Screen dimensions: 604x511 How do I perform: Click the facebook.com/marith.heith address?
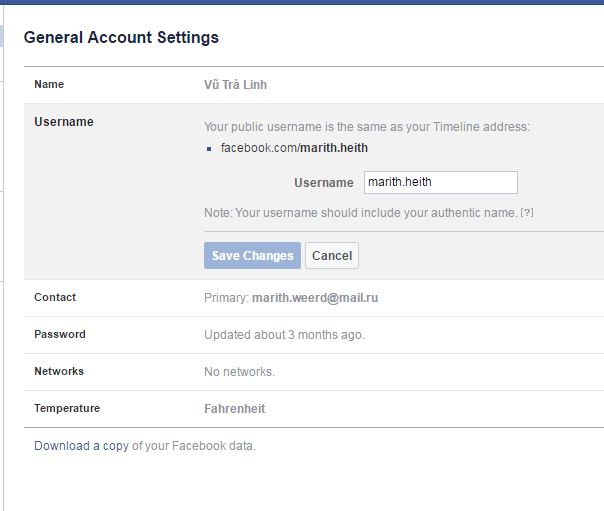click(x=294, y=148)
